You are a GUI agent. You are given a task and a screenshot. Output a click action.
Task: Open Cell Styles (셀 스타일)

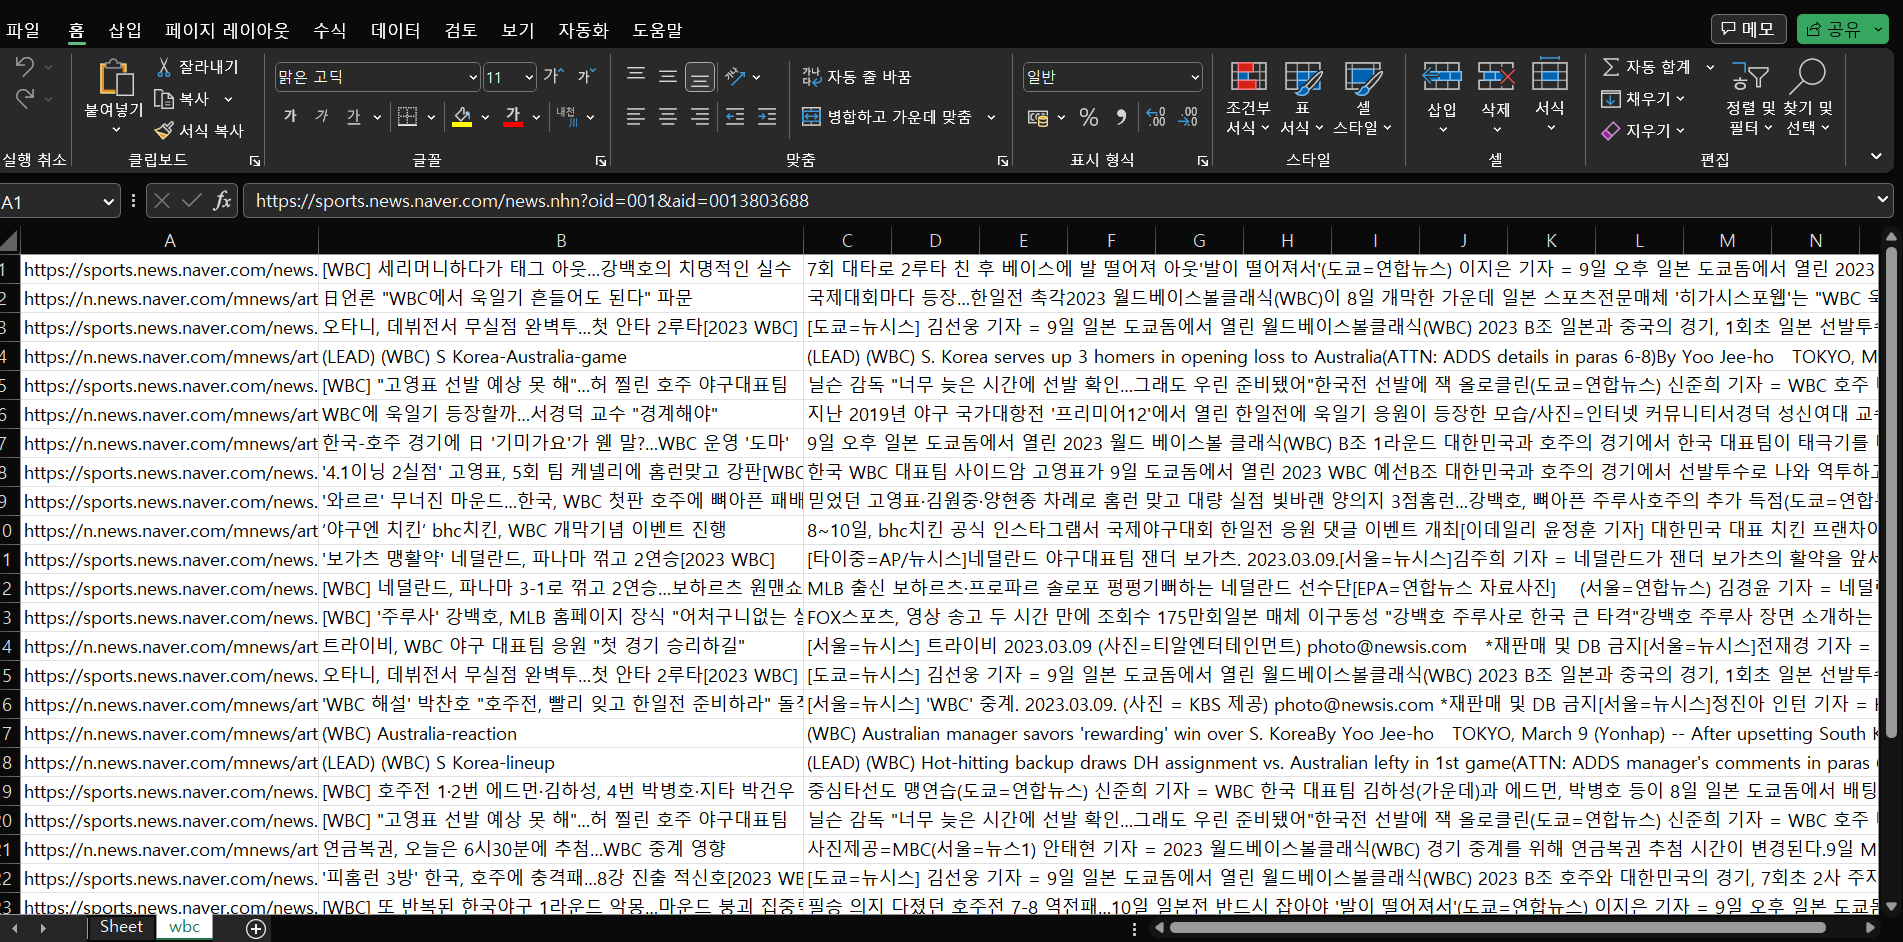click(1363, 98)
